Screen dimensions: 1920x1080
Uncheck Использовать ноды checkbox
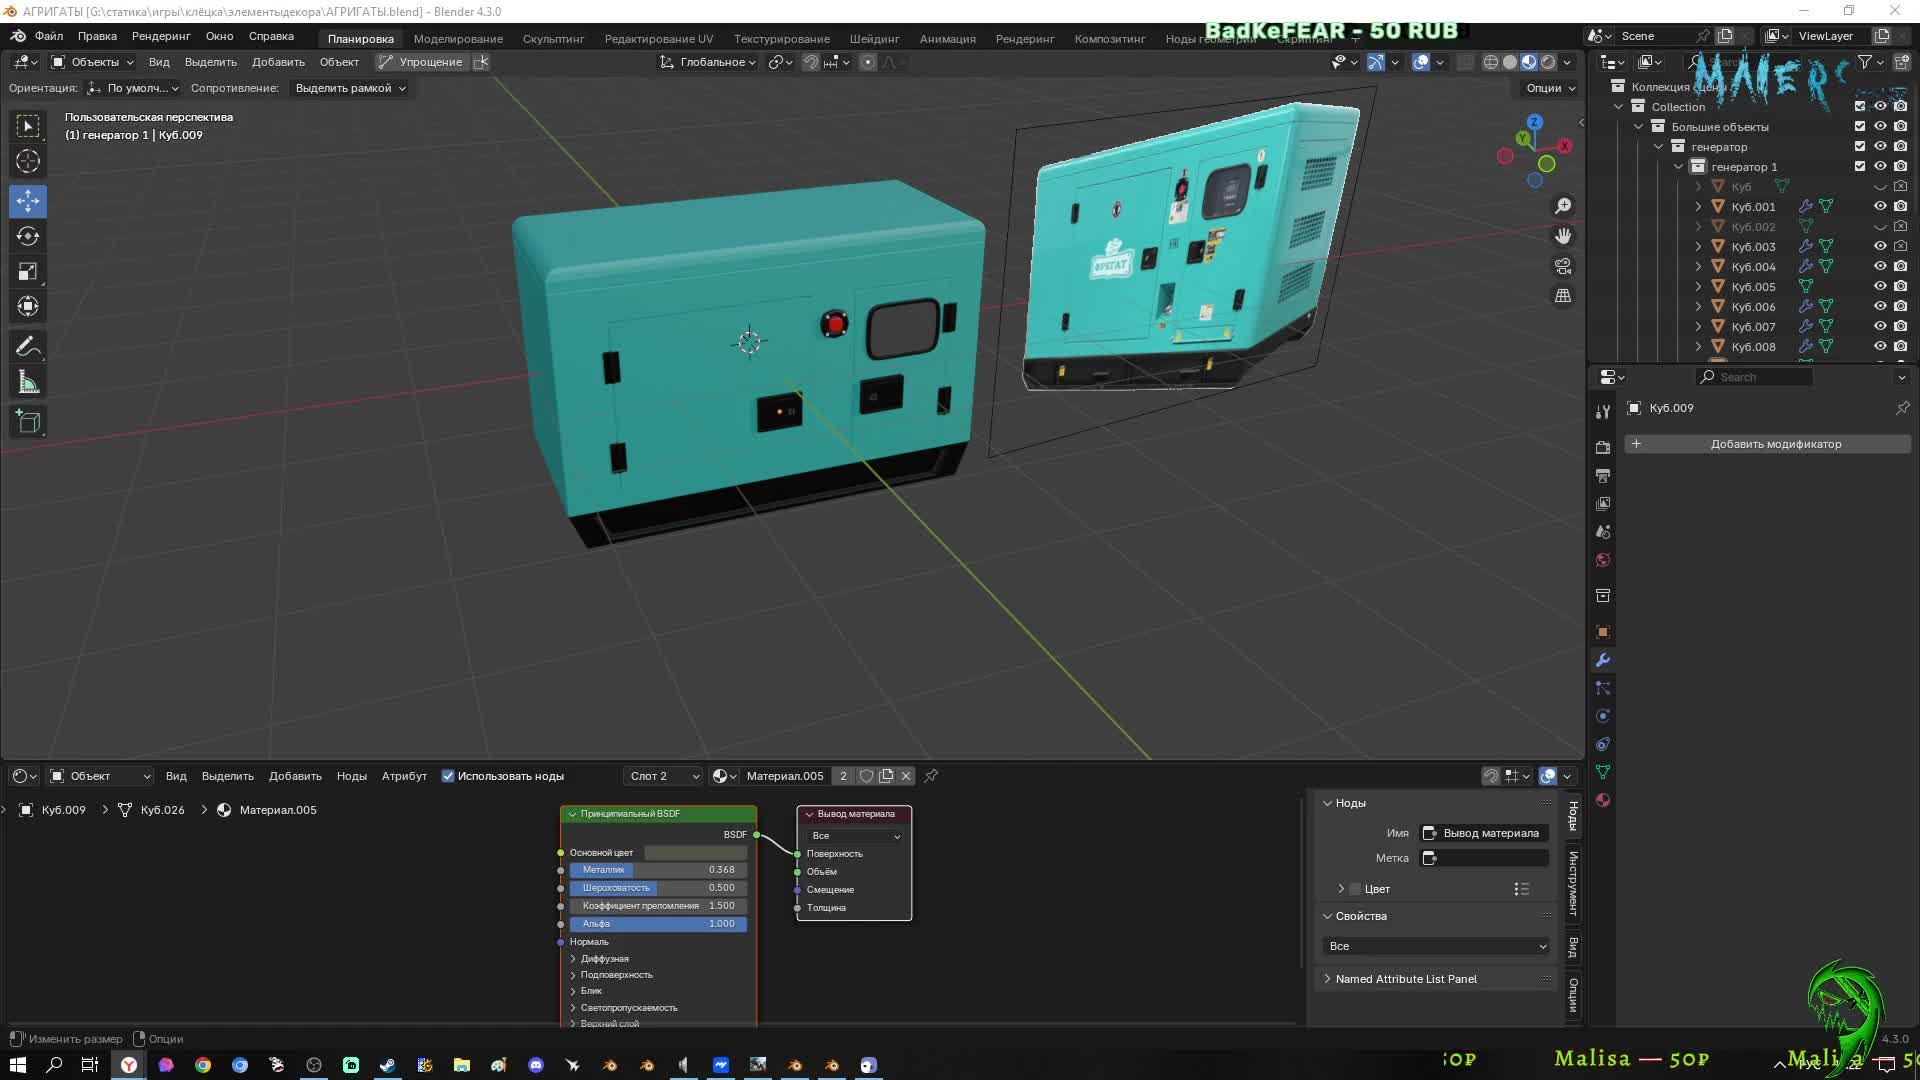tap(448, 776)
